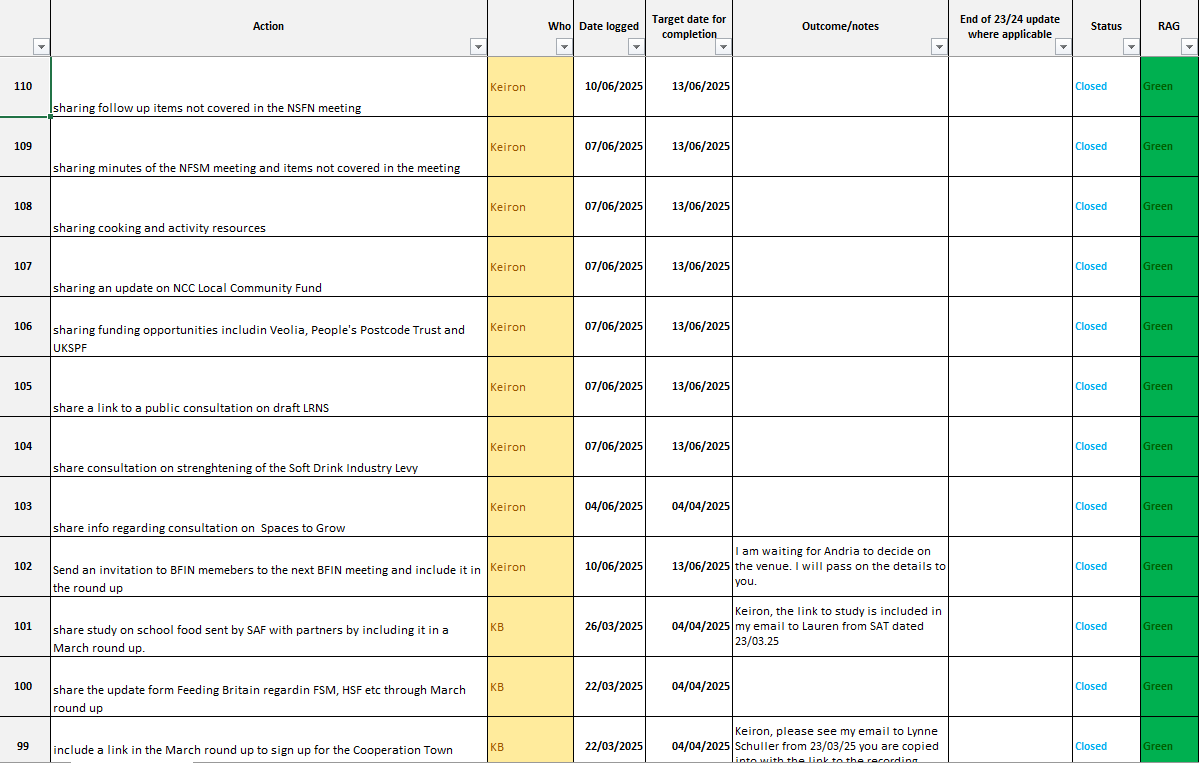This screenshot has width=1199, height=763.
Task: Click the KB cell in row 100
Action: (531, 687)
